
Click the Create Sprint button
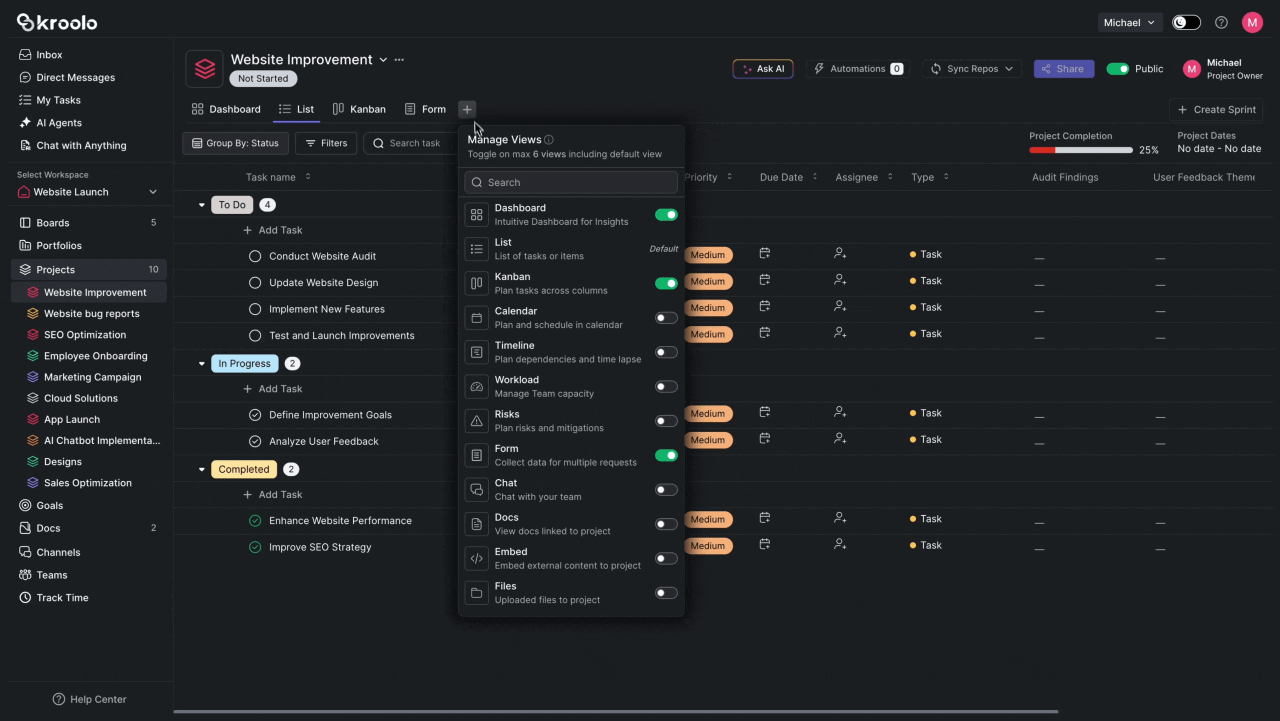coord(1217,110)
